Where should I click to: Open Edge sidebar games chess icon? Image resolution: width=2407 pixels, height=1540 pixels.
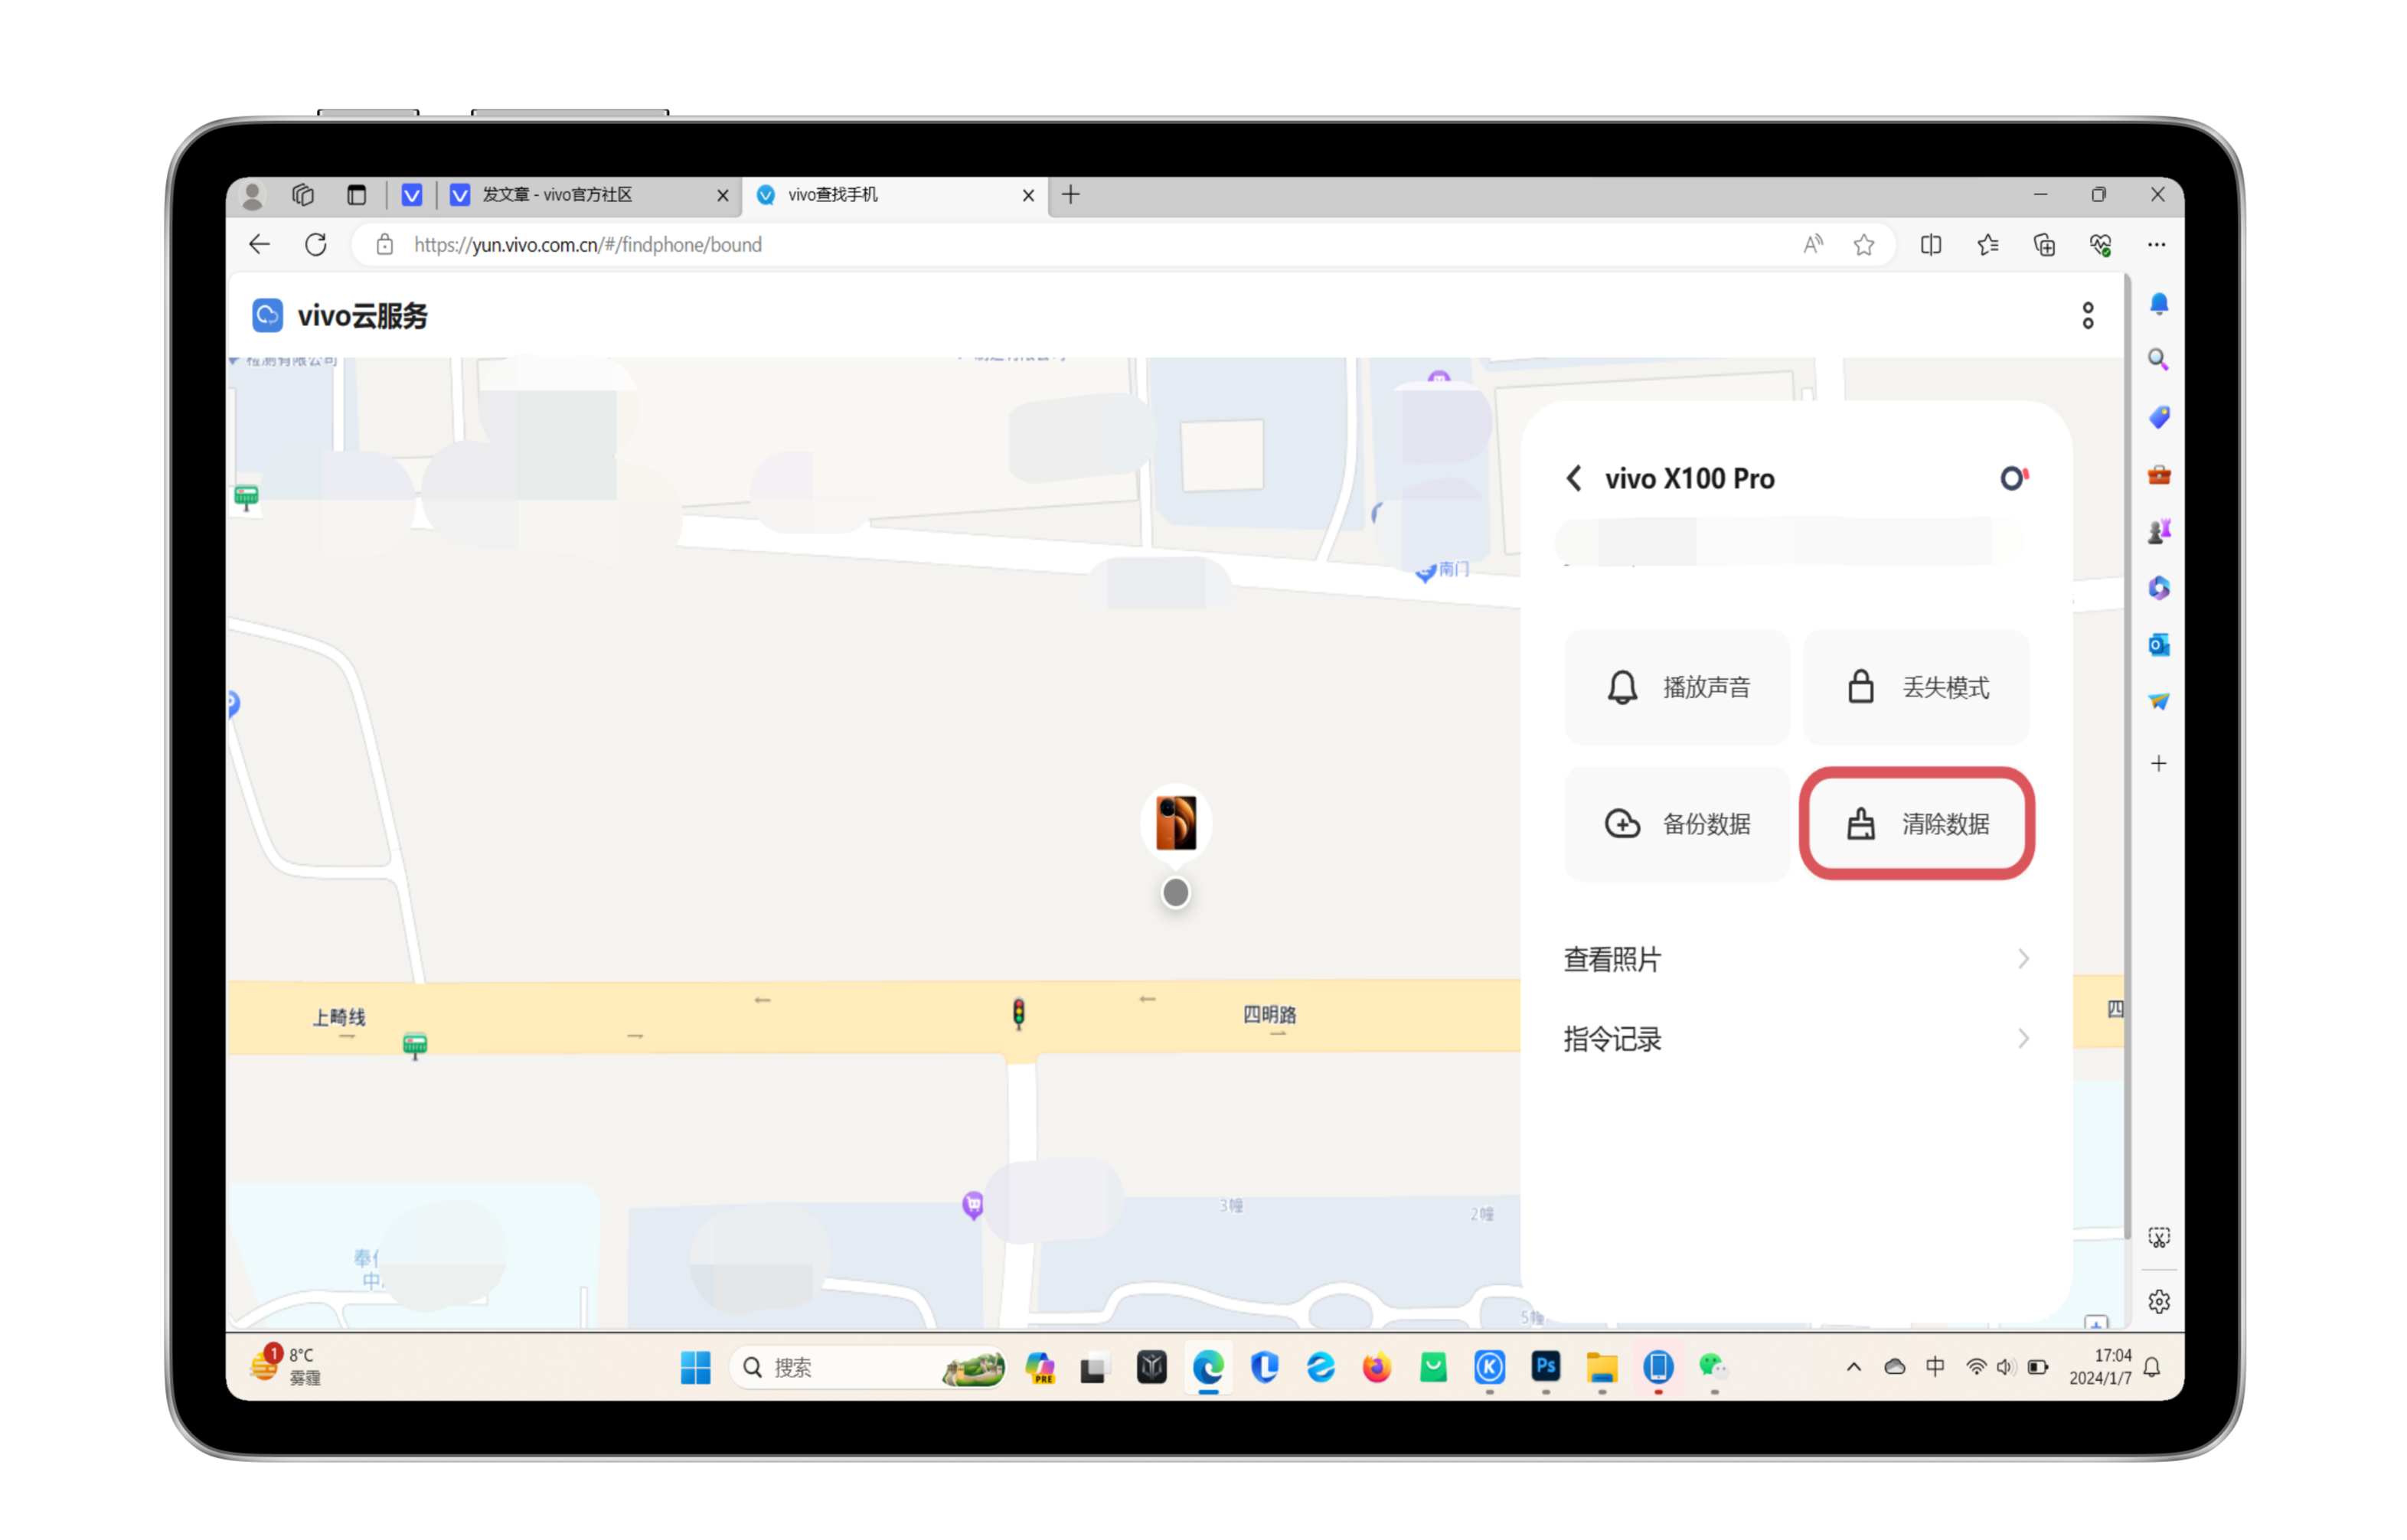(2159, 532)
